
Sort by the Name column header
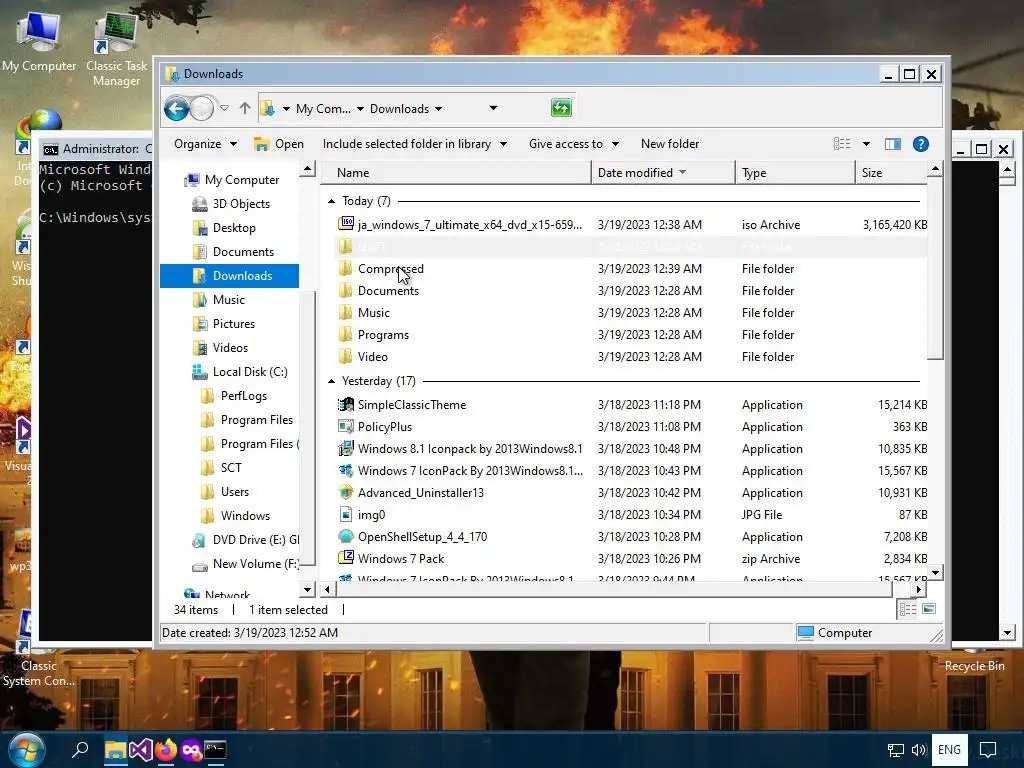point(456,172)
